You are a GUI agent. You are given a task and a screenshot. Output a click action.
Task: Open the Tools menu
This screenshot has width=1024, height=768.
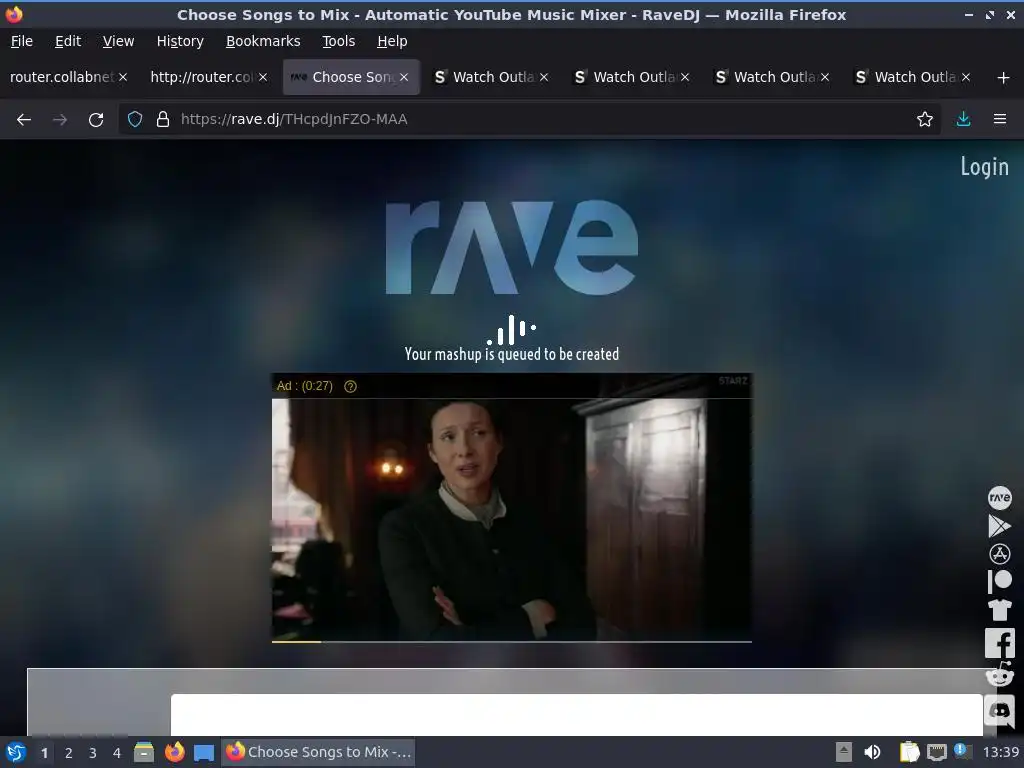[x=338, y=41]
